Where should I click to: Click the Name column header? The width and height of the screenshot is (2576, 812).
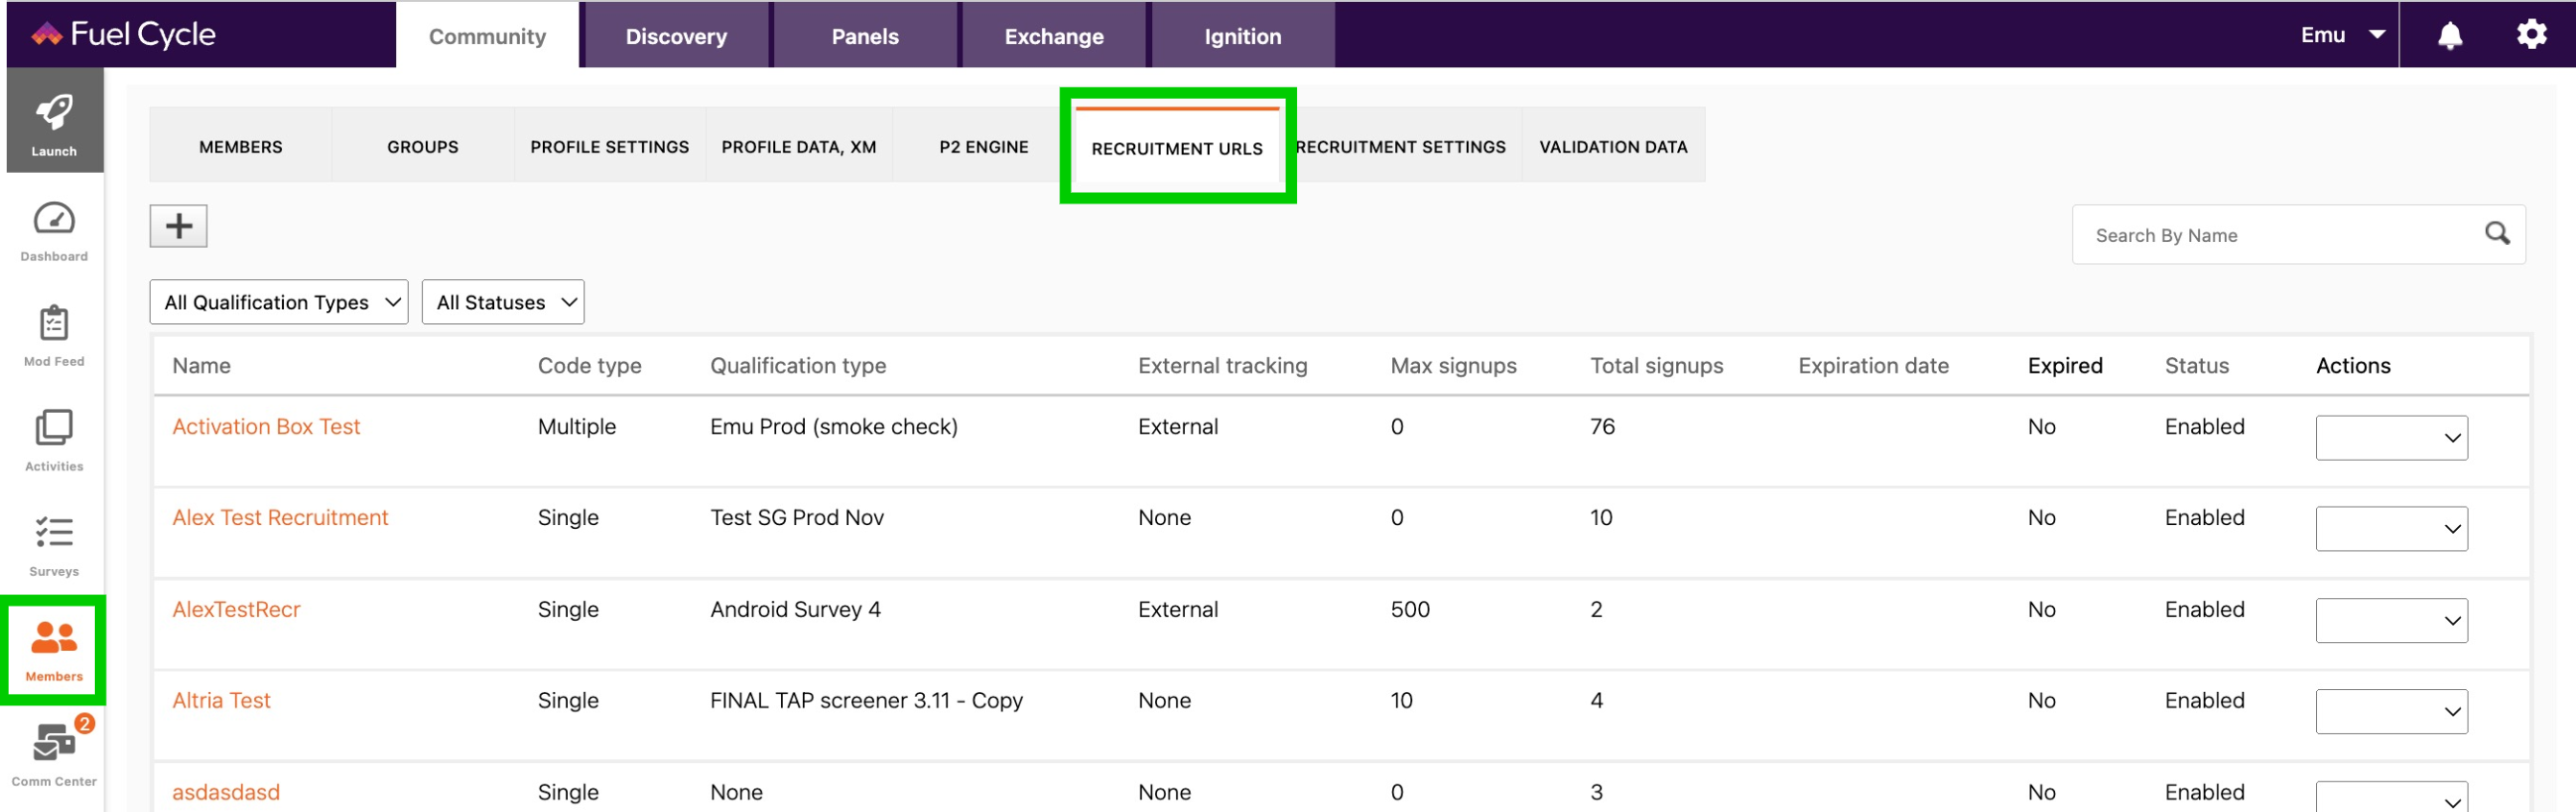[x=201, y=365]
